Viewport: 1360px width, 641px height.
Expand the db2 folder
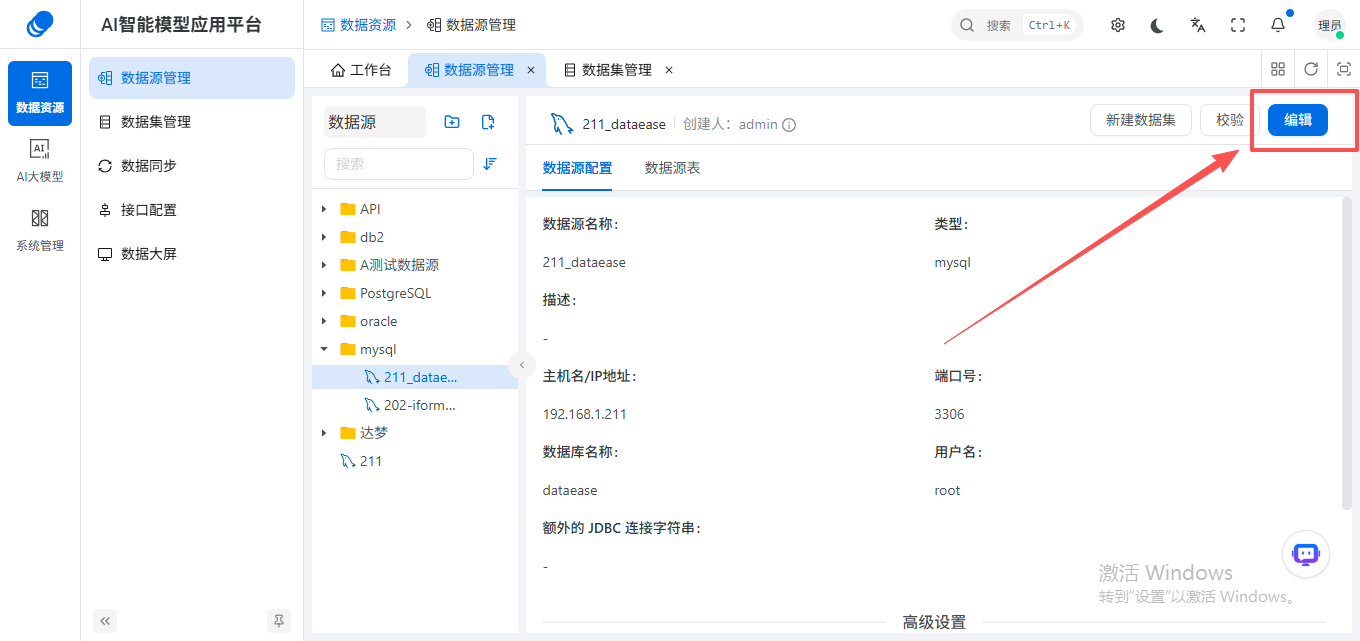pyautogui.click(x=324, y=237)
